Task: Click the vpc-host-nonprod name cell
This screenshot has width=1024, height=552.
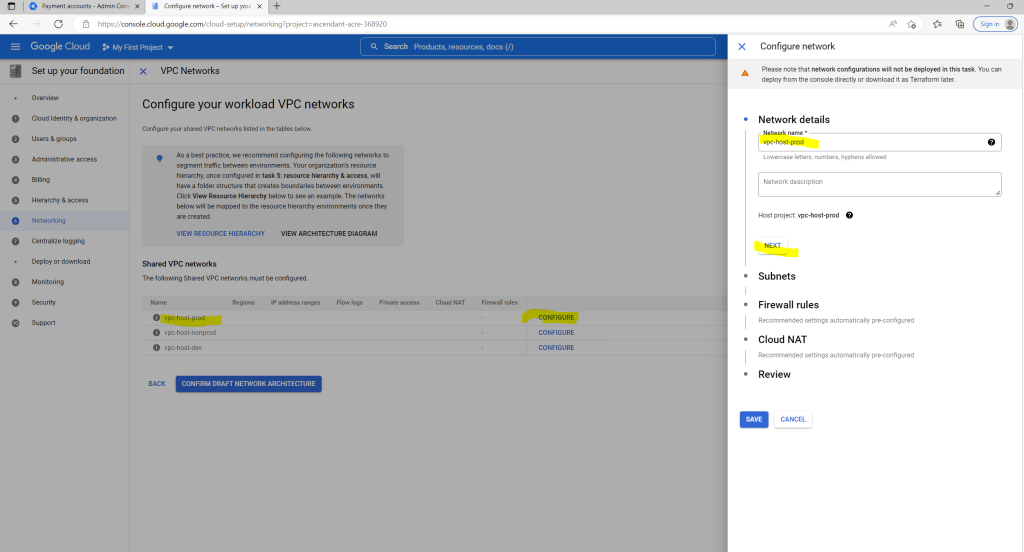Action: click(x=189, y=333)
